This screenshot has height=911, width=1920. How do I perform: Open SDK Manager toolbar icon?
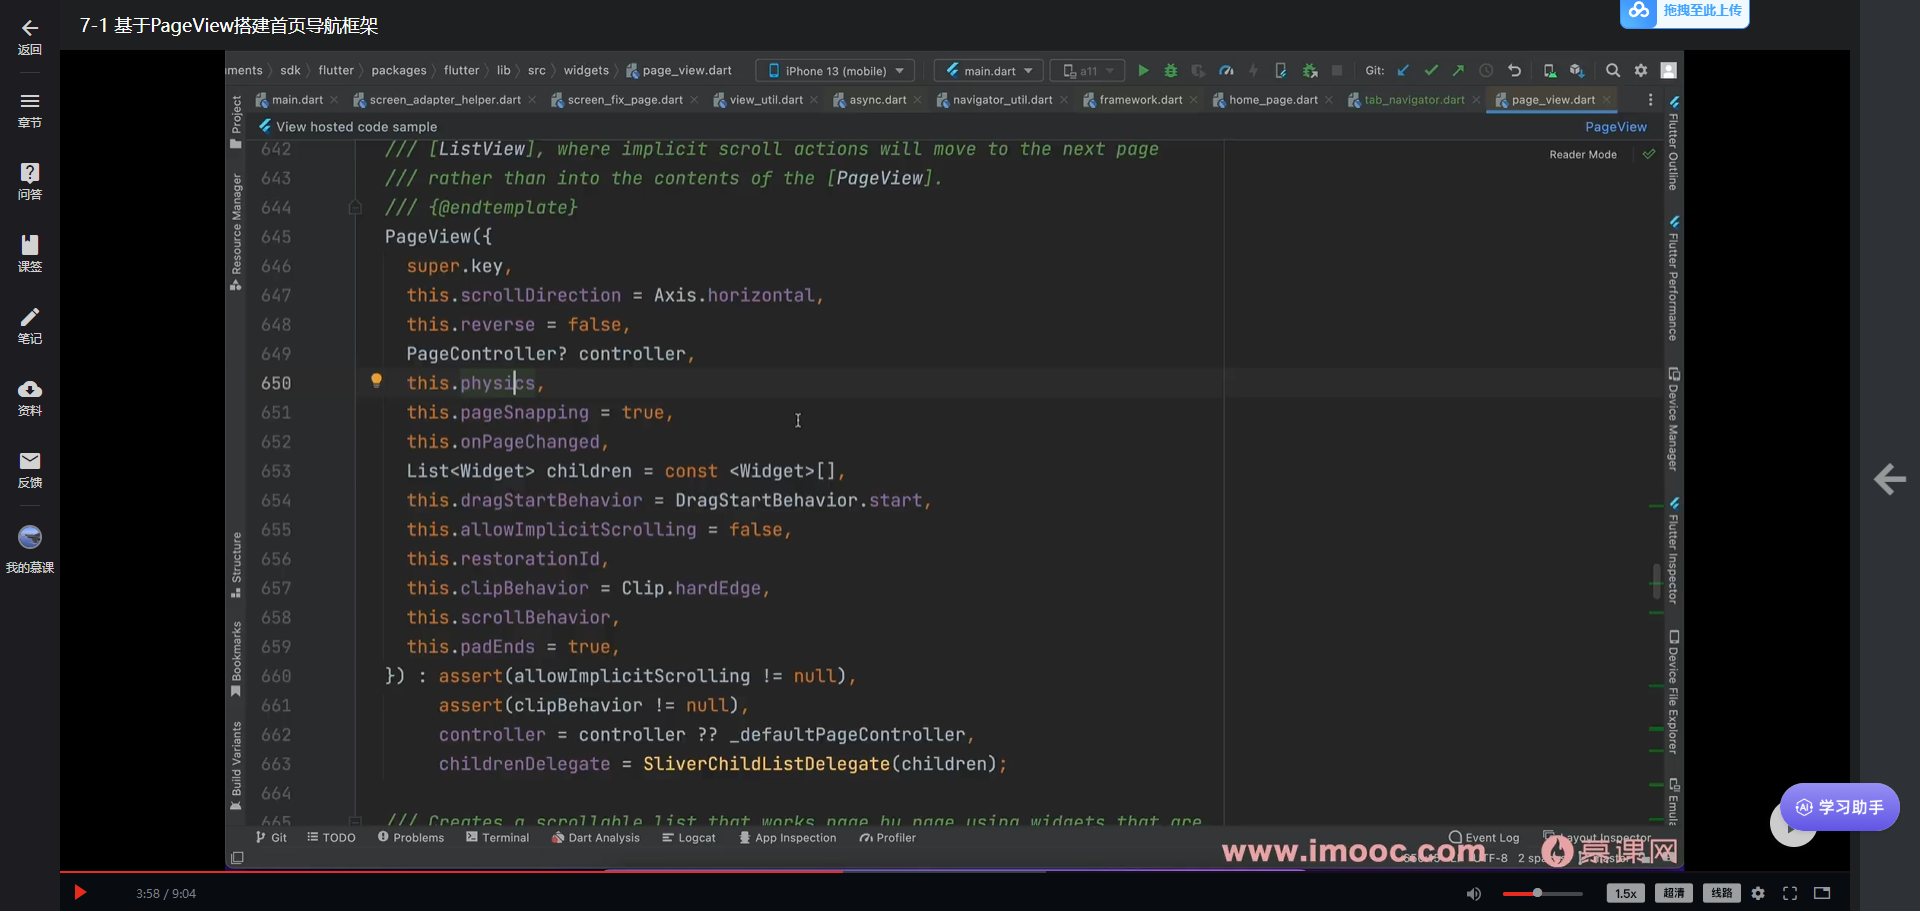click(x=1577, y=71)
